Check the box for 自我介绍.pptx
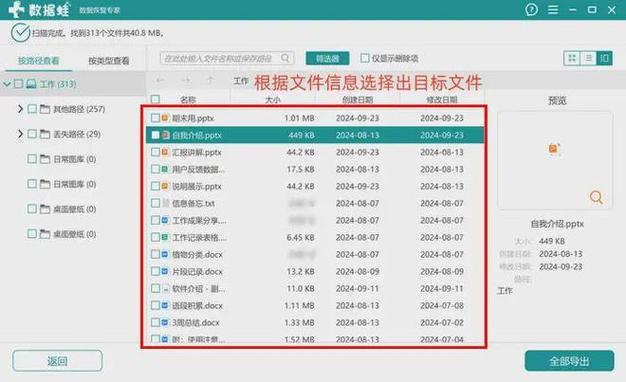626x382 pixels. [155, 135]
